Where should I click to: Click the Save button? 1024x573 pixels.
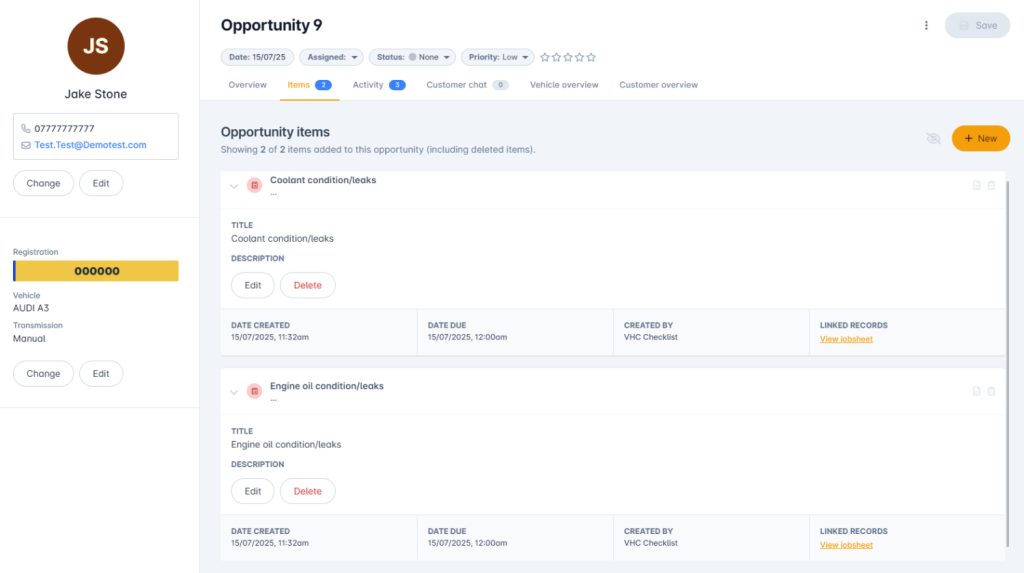(x=978, y=25)
